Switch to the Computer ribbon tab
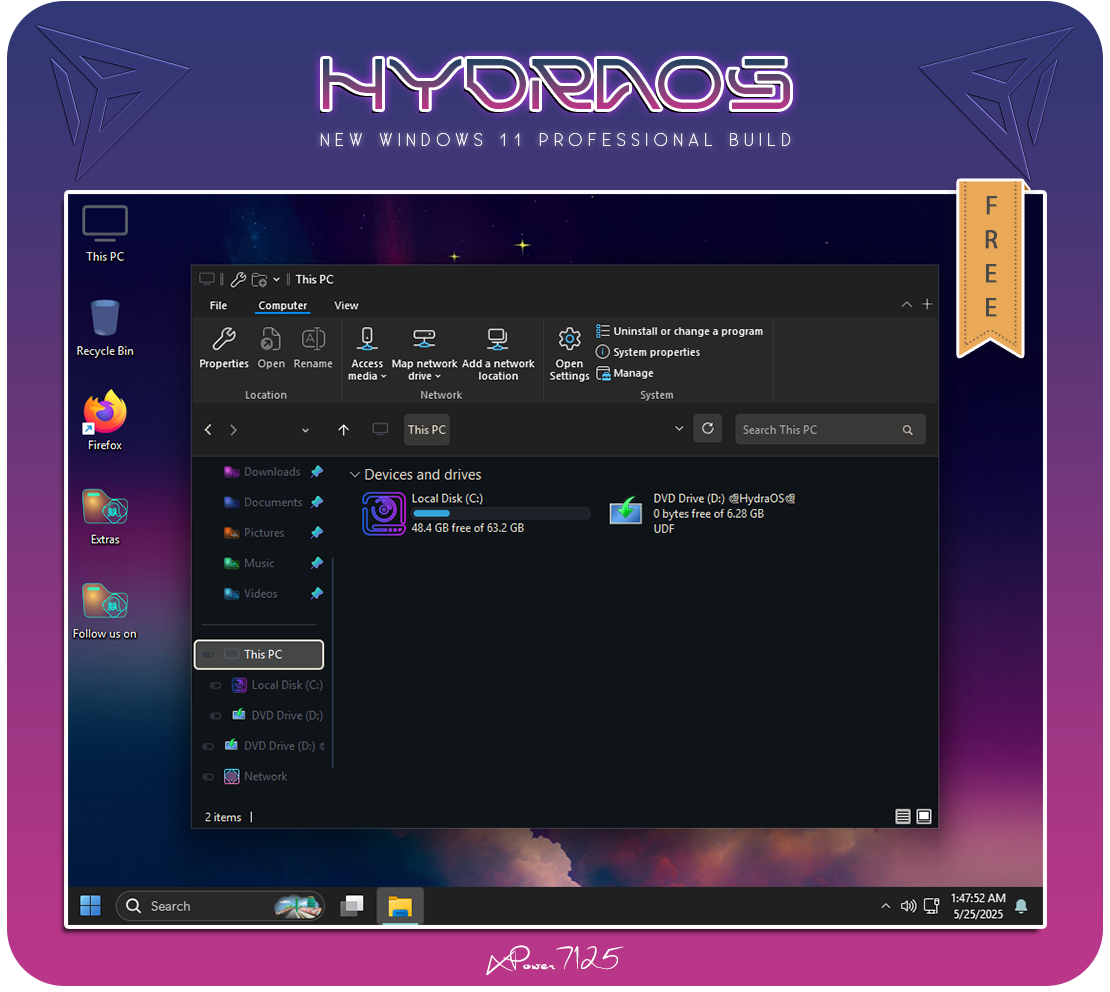The width and height of the screenshot is (1110, 992). click(282, 305)
